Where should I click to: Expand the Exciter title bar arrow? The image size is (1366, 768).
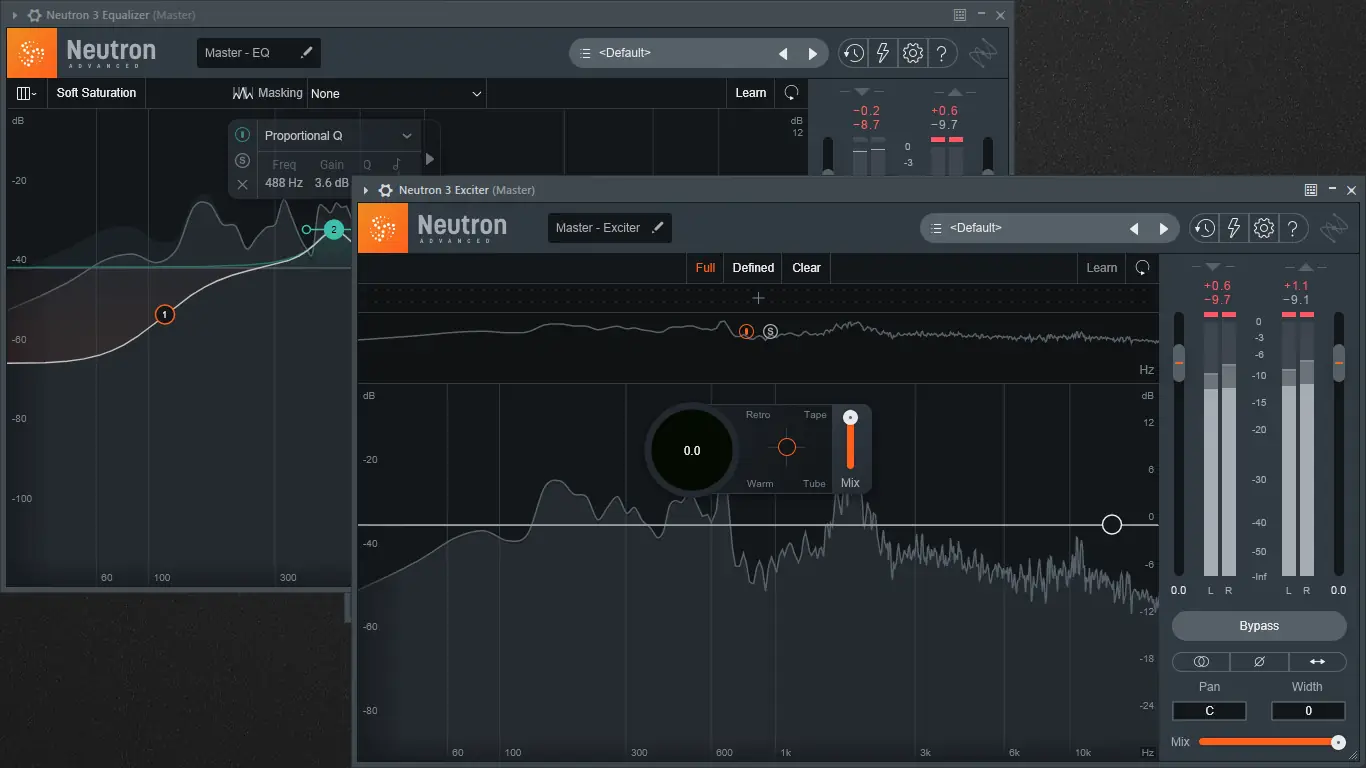(x=366, y=190)
